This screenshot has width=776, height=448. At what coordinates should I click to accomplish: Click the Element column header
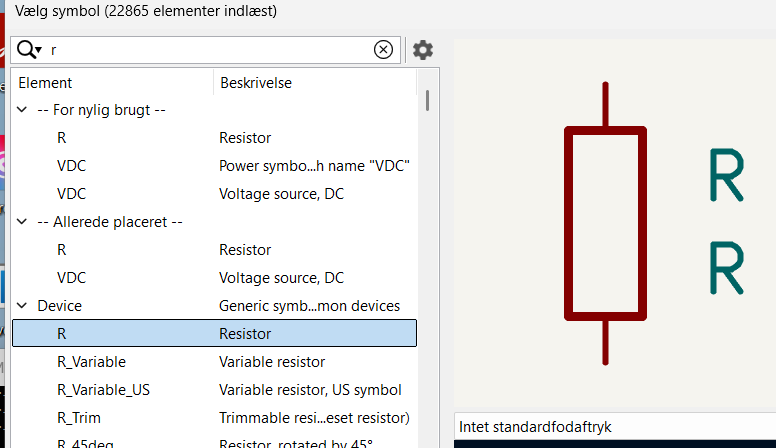coord(113,83)
